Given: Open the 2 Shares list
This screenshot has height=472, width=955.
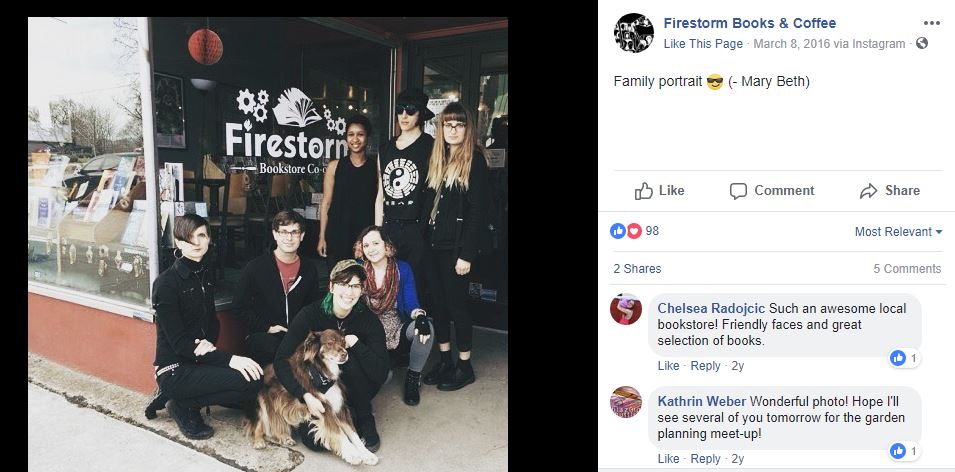Looking at the screenshot, I should coord(637,269).
